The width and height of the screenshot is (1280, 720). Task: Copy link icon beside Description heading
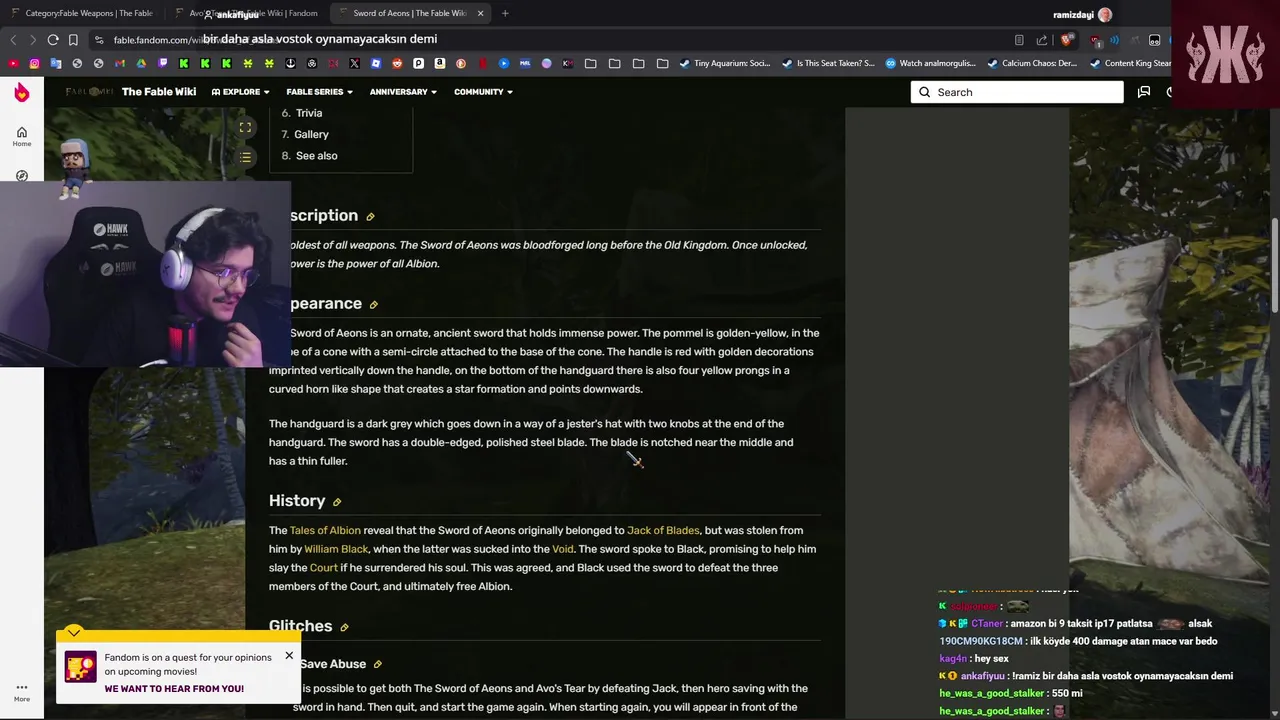point(370,217)
